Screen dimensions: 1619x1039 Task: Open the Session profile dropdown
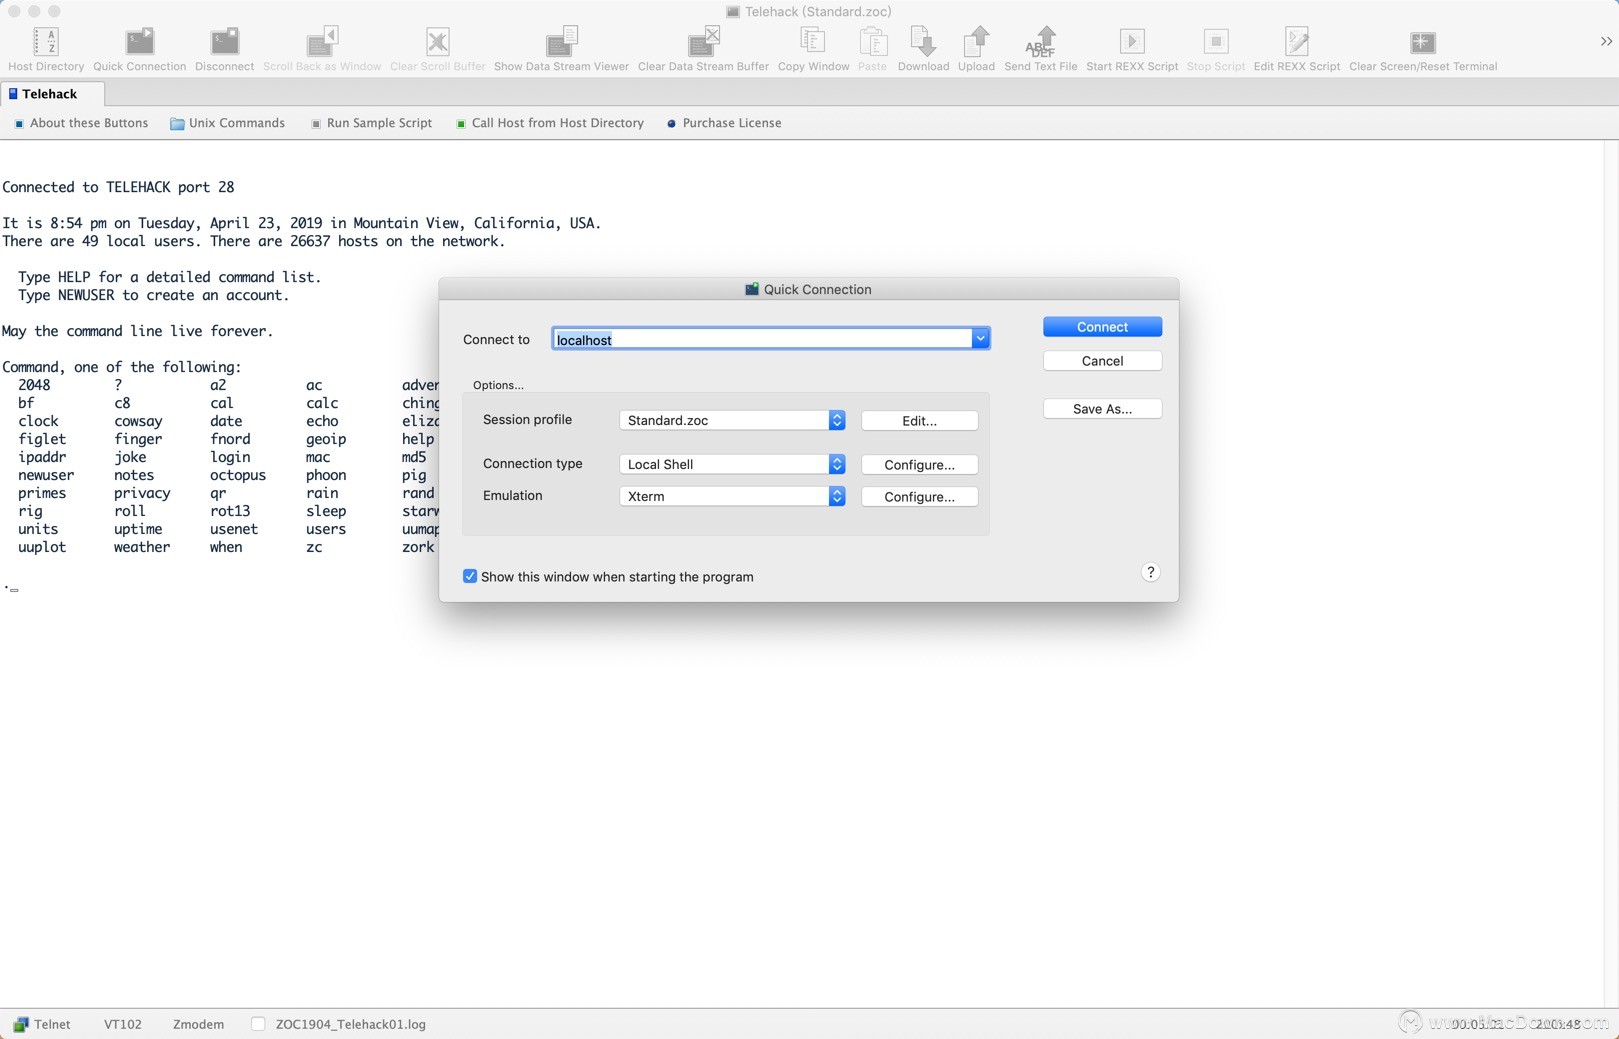(732, 421)
